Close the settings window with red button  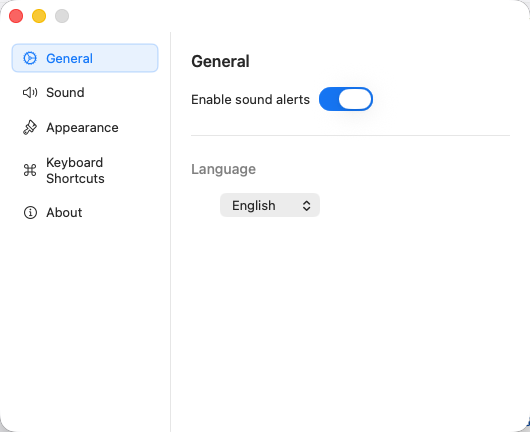[16, 16]
